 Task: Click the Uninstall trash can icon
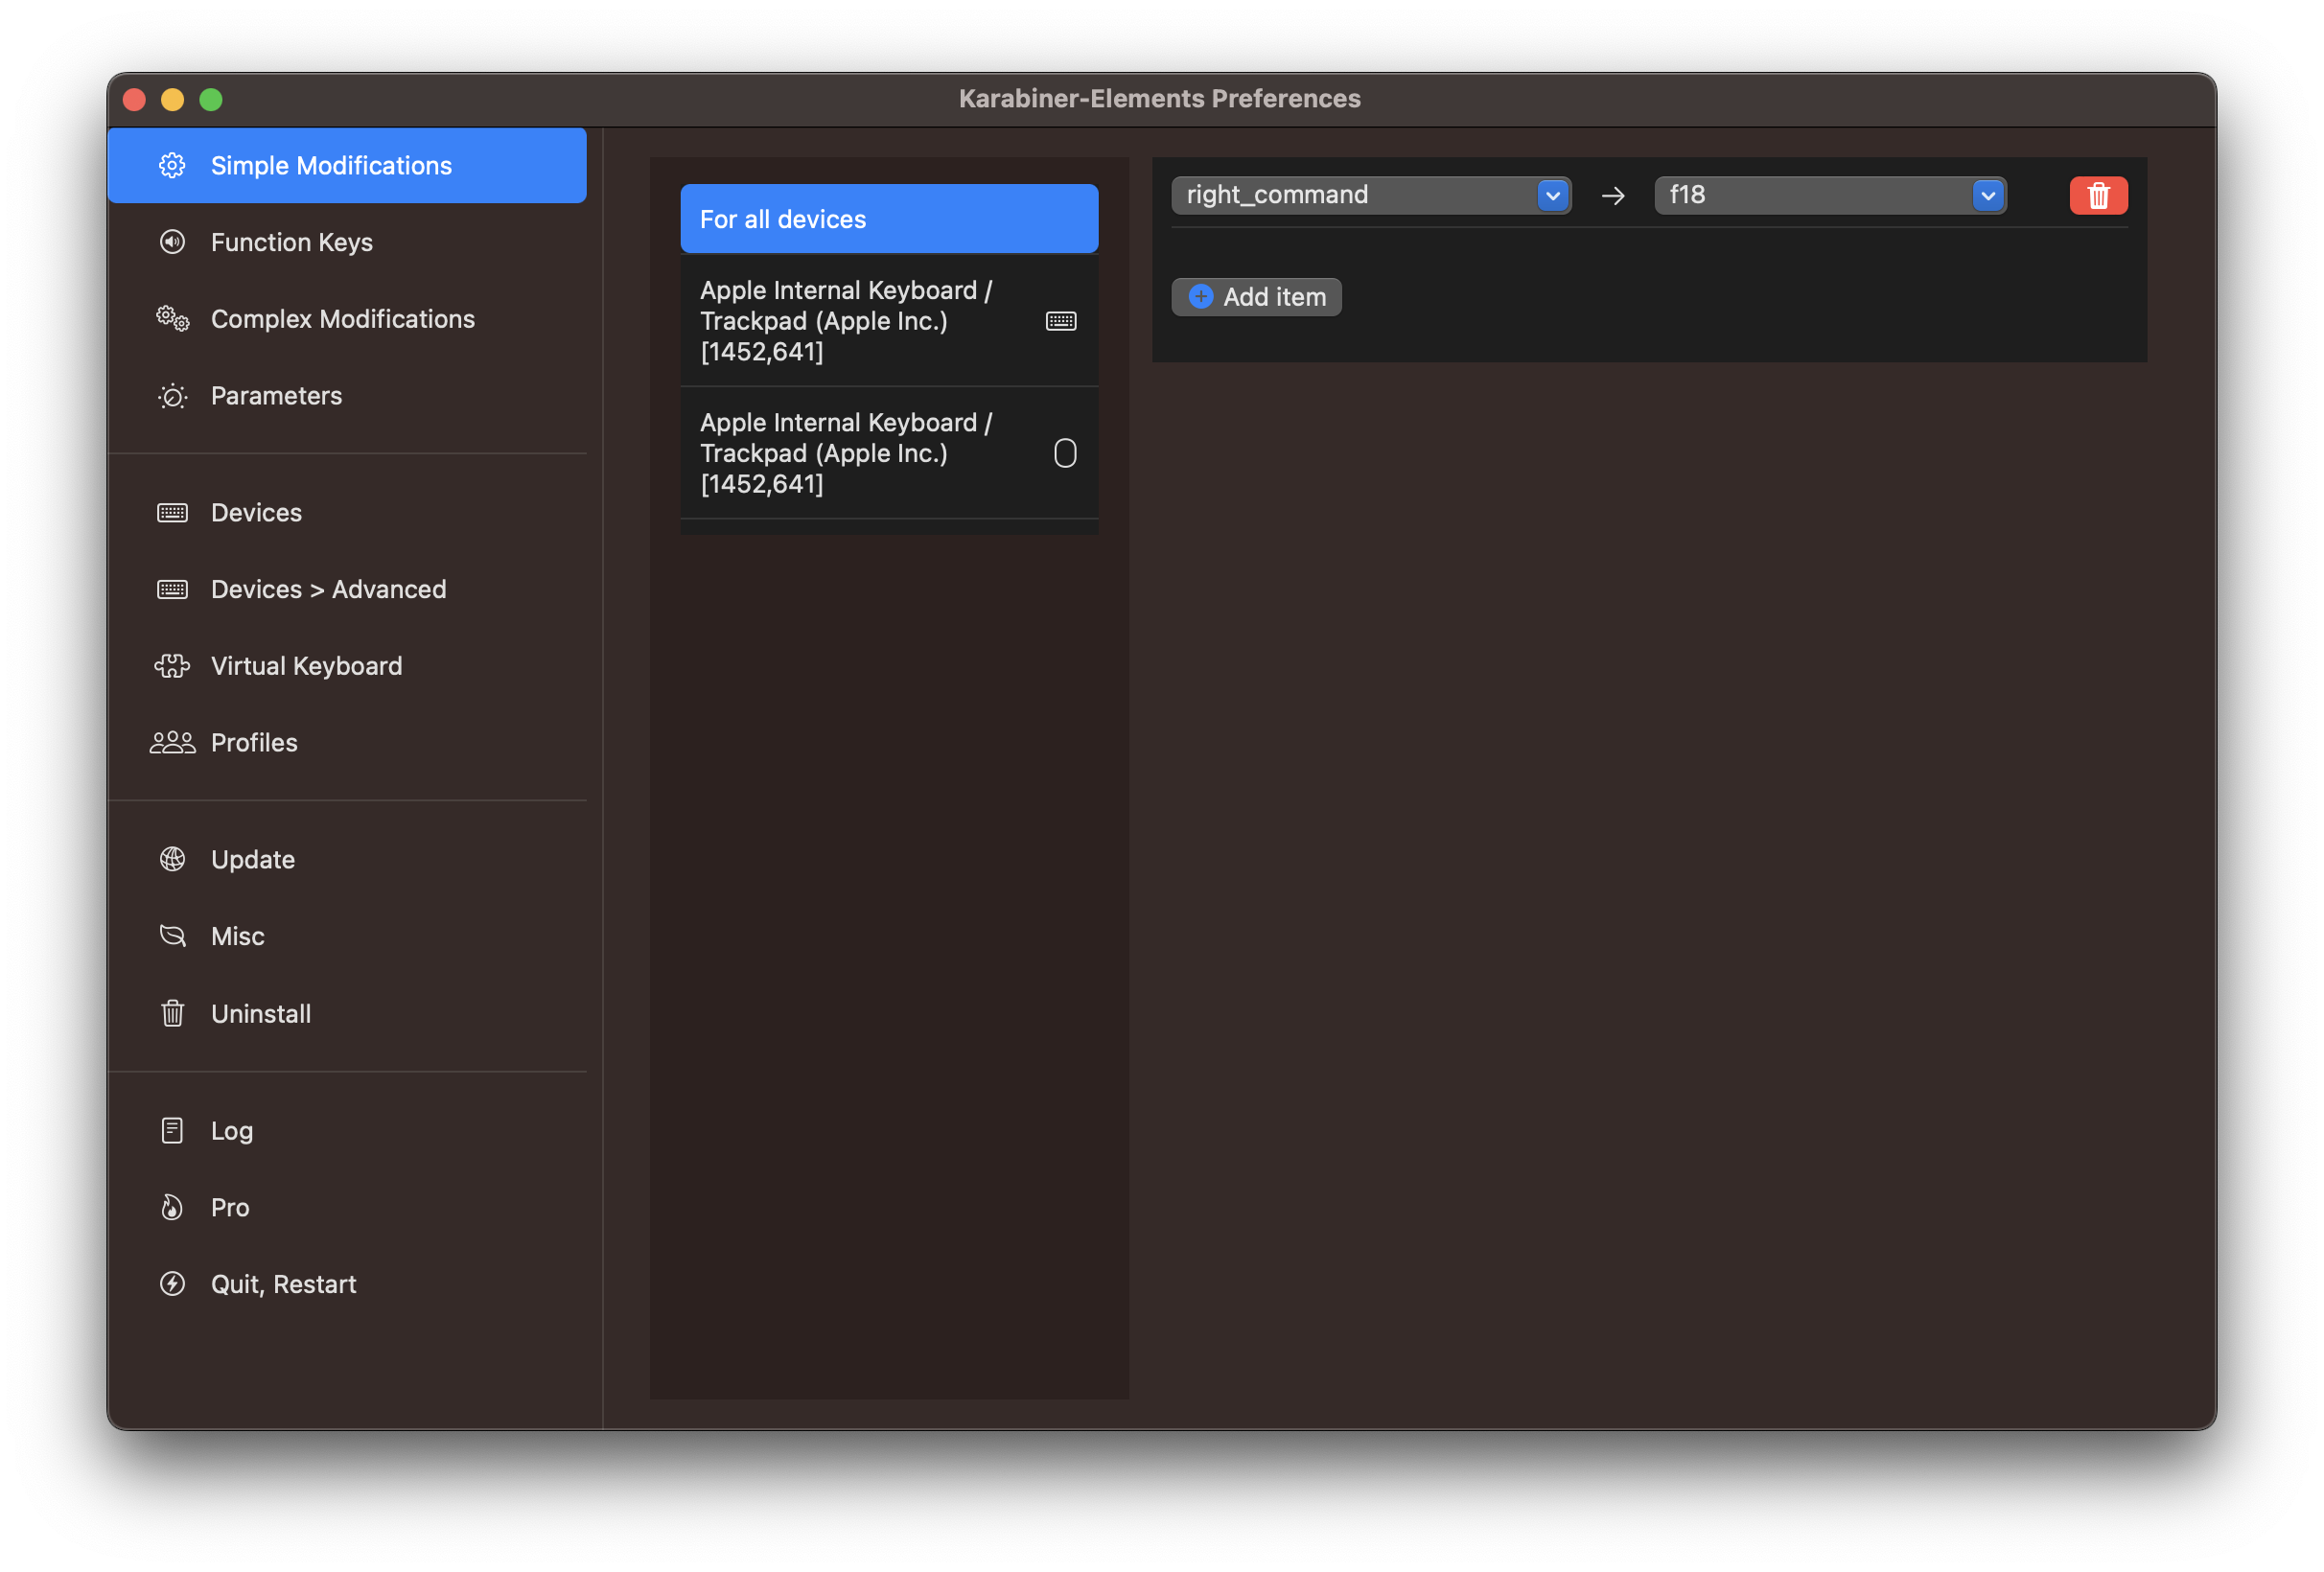point(172,1013)
